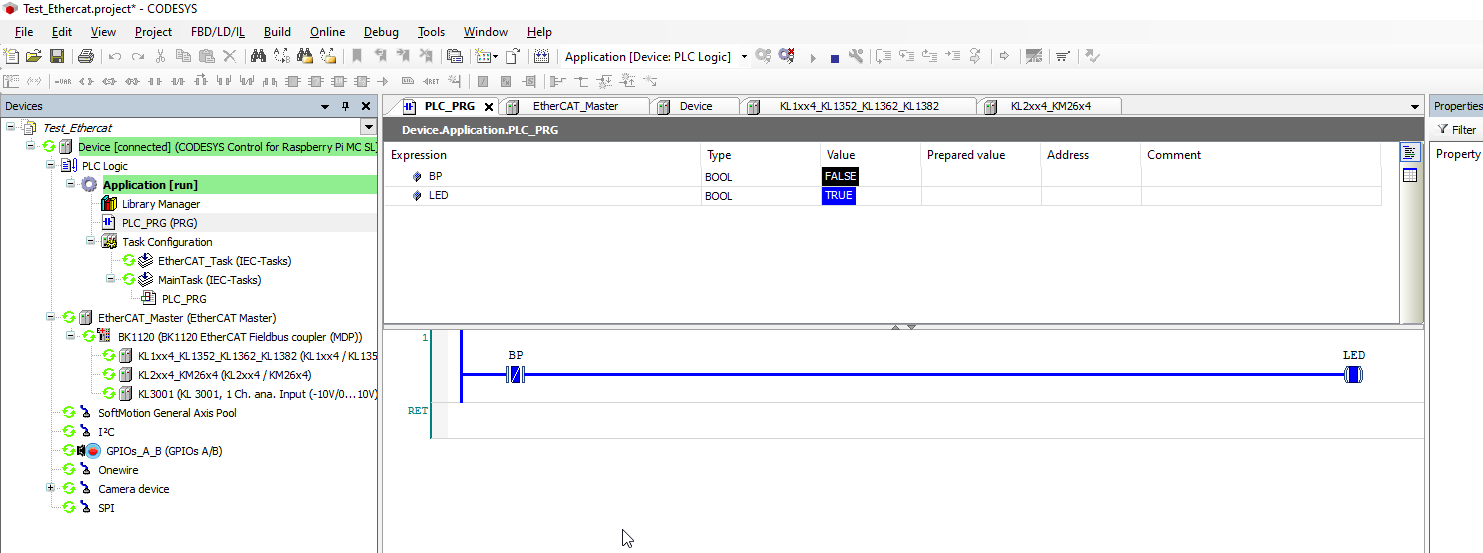Click the Filter button in Properties panel
The width and height of the screenshot is (1483, 553).
(x=1457, y=130)
